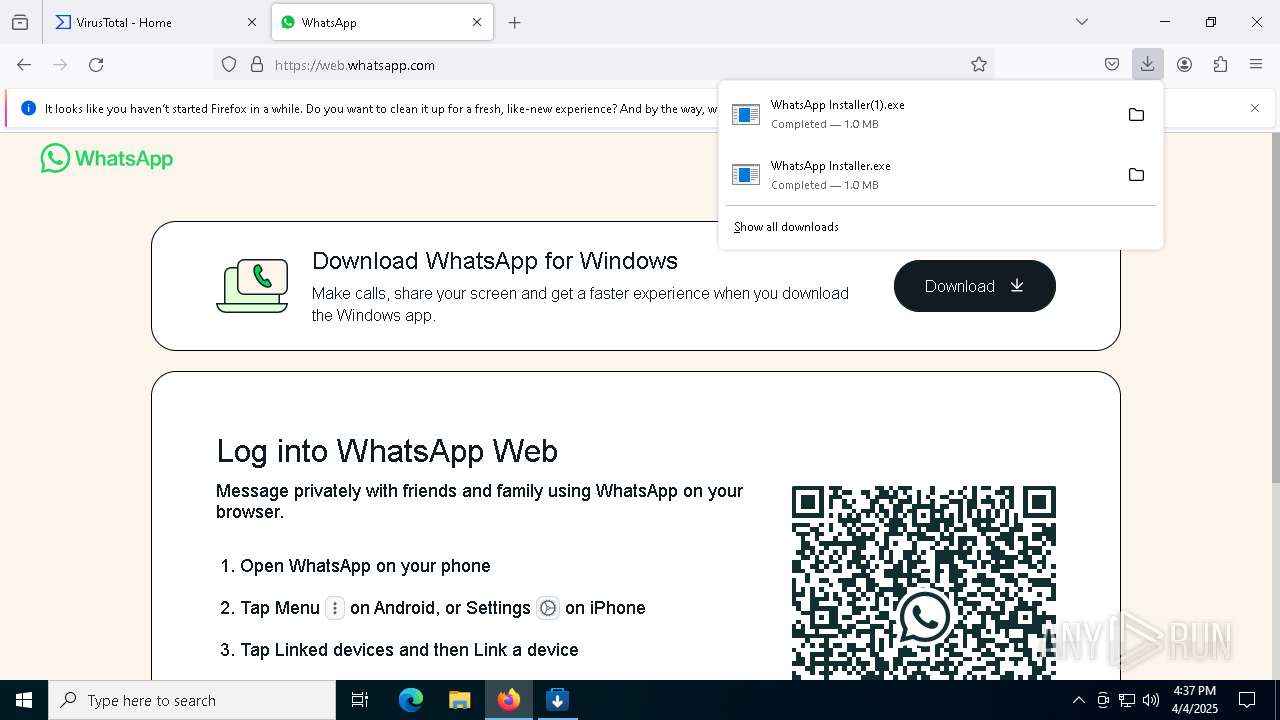Click the Download button for Windows
The height and width of the screenshot is (720, 1280).
click(975, 286)
